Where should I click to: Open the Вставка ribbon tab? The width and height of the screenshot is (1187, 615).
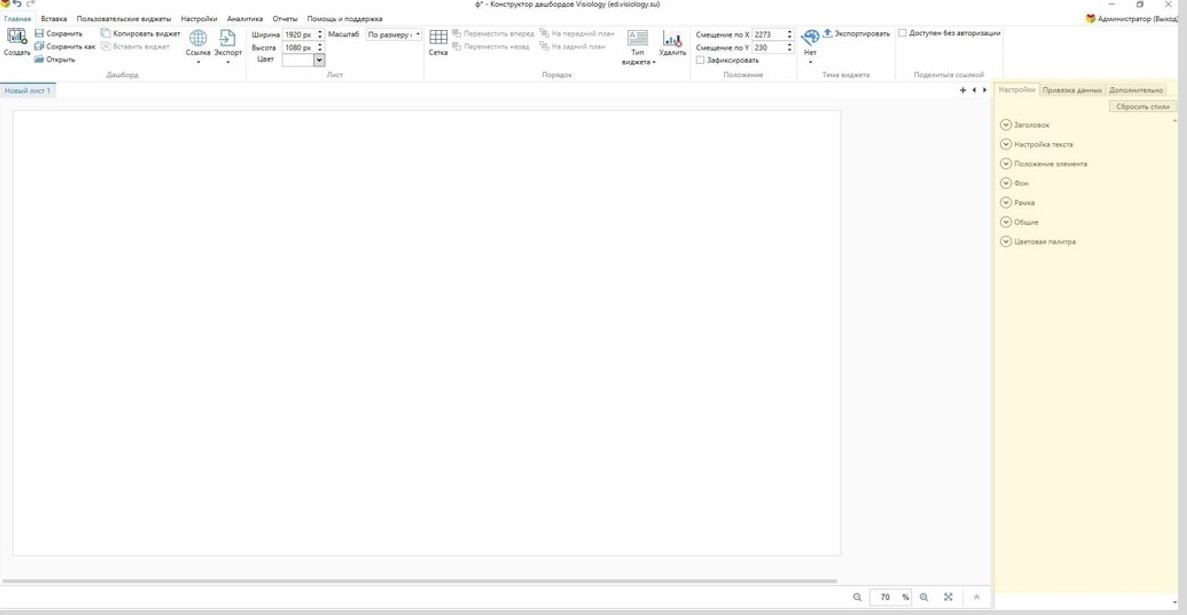[x=54, y=19]
